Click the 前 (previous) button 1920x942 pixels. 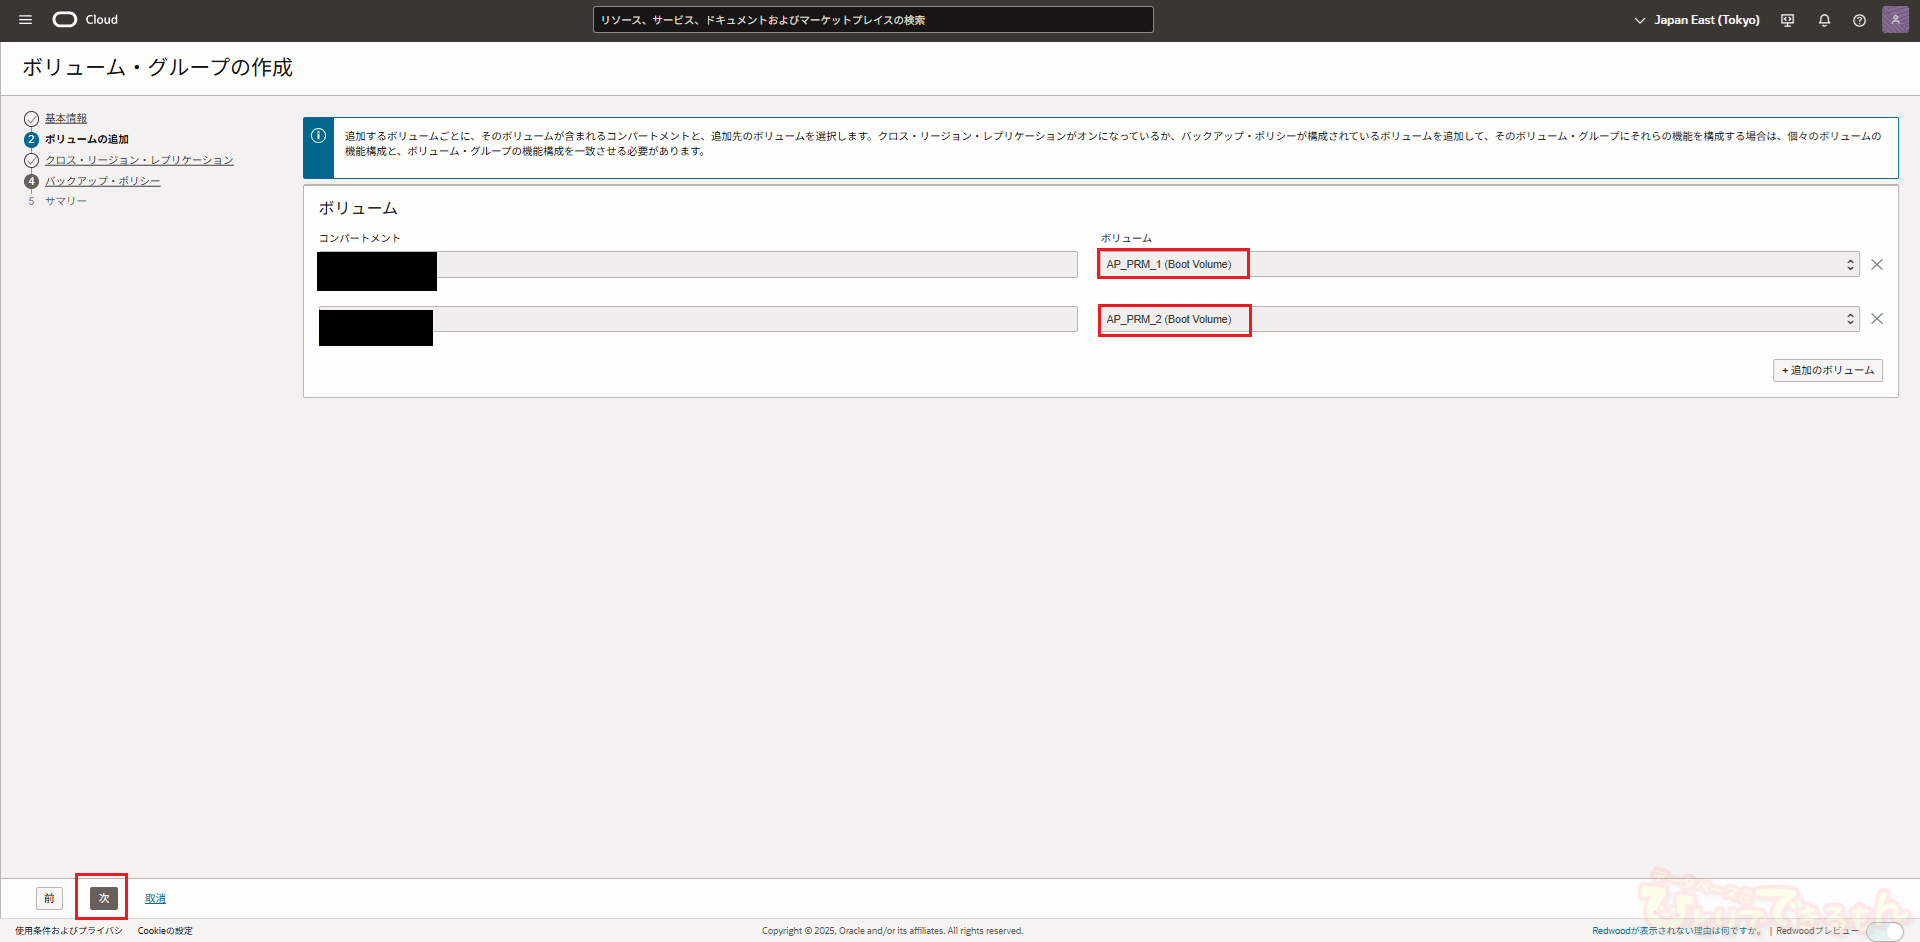tap(49, 898)
